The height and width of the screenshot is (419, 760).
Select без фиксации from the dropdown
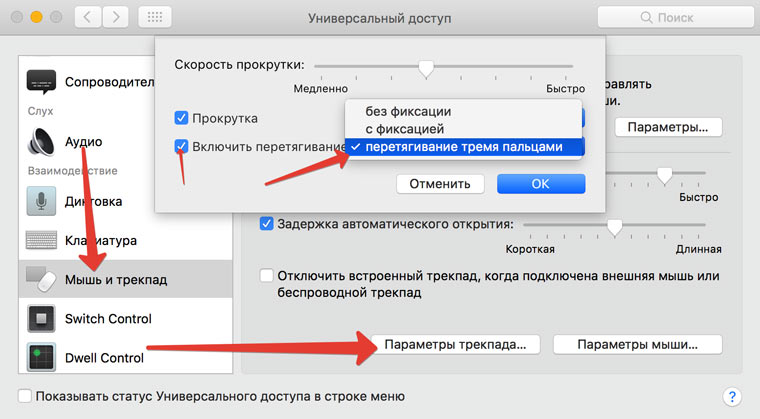click(x=408, y=111)
